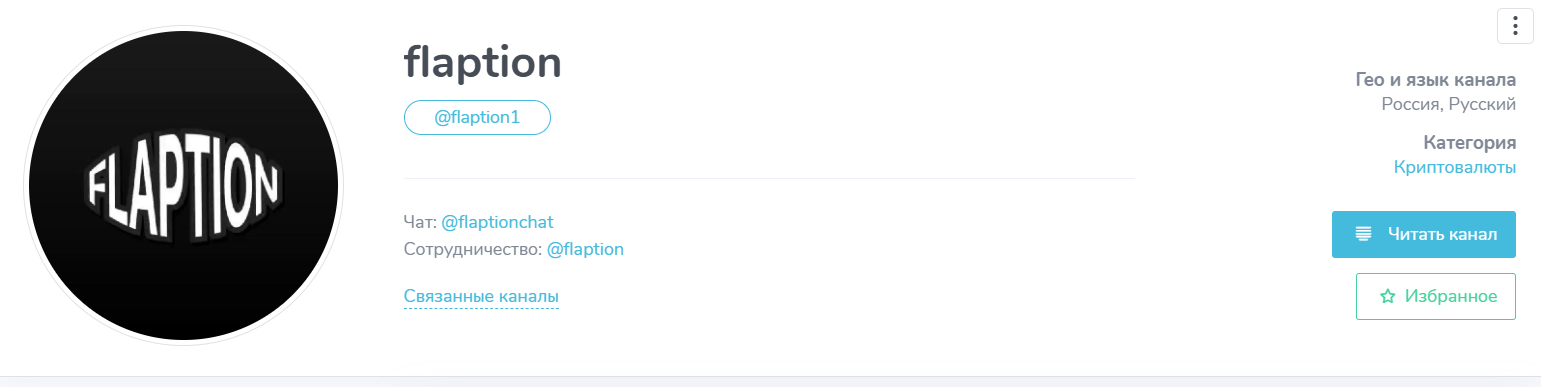Click the Чат: label text
The image size is (1541, 387).
[x=420, y=221]
